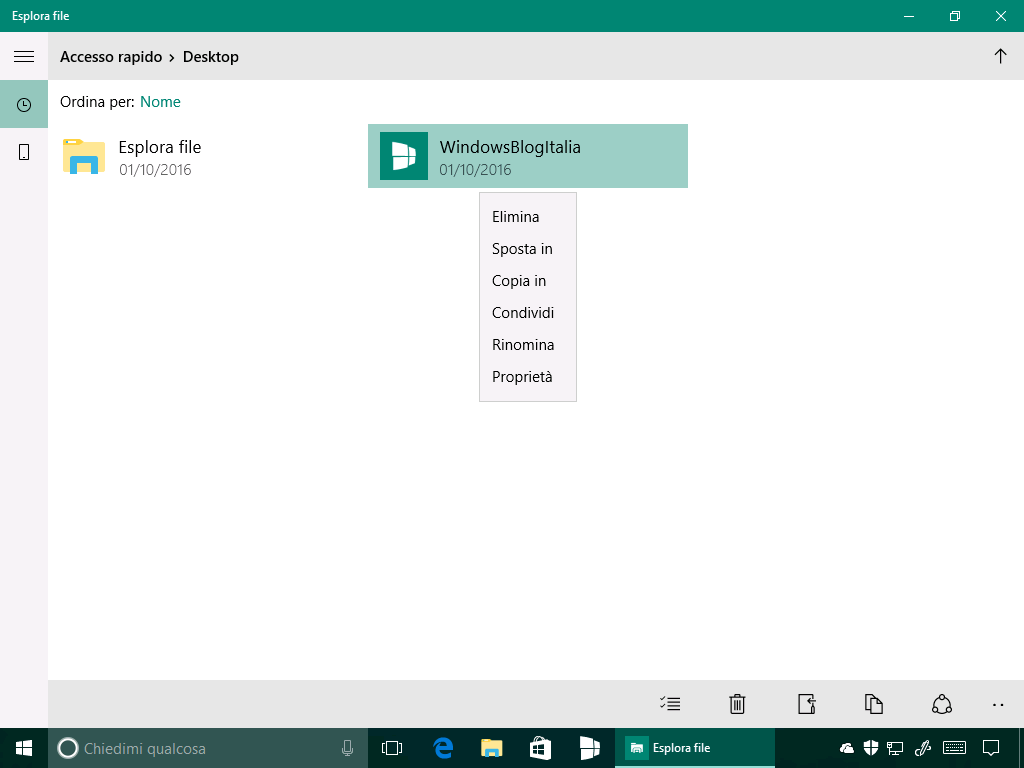Open the WindowsBlogItalia app on taskbar
Viewport: 1024px width, 768px height.
[x=589, y=748]
